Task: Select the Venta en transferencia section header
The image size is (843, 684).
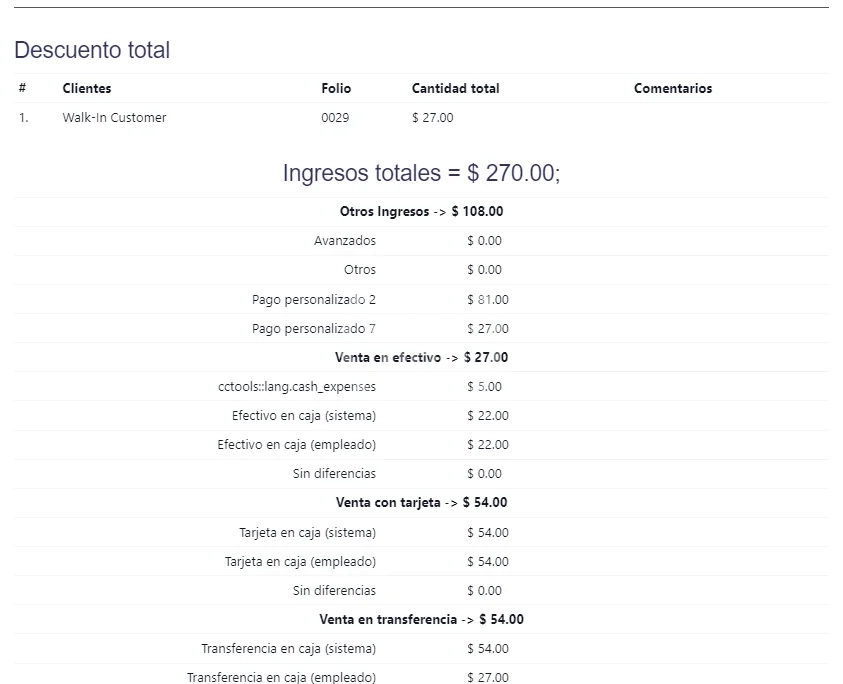Action: pyautogui.click(x=421, y=619)
